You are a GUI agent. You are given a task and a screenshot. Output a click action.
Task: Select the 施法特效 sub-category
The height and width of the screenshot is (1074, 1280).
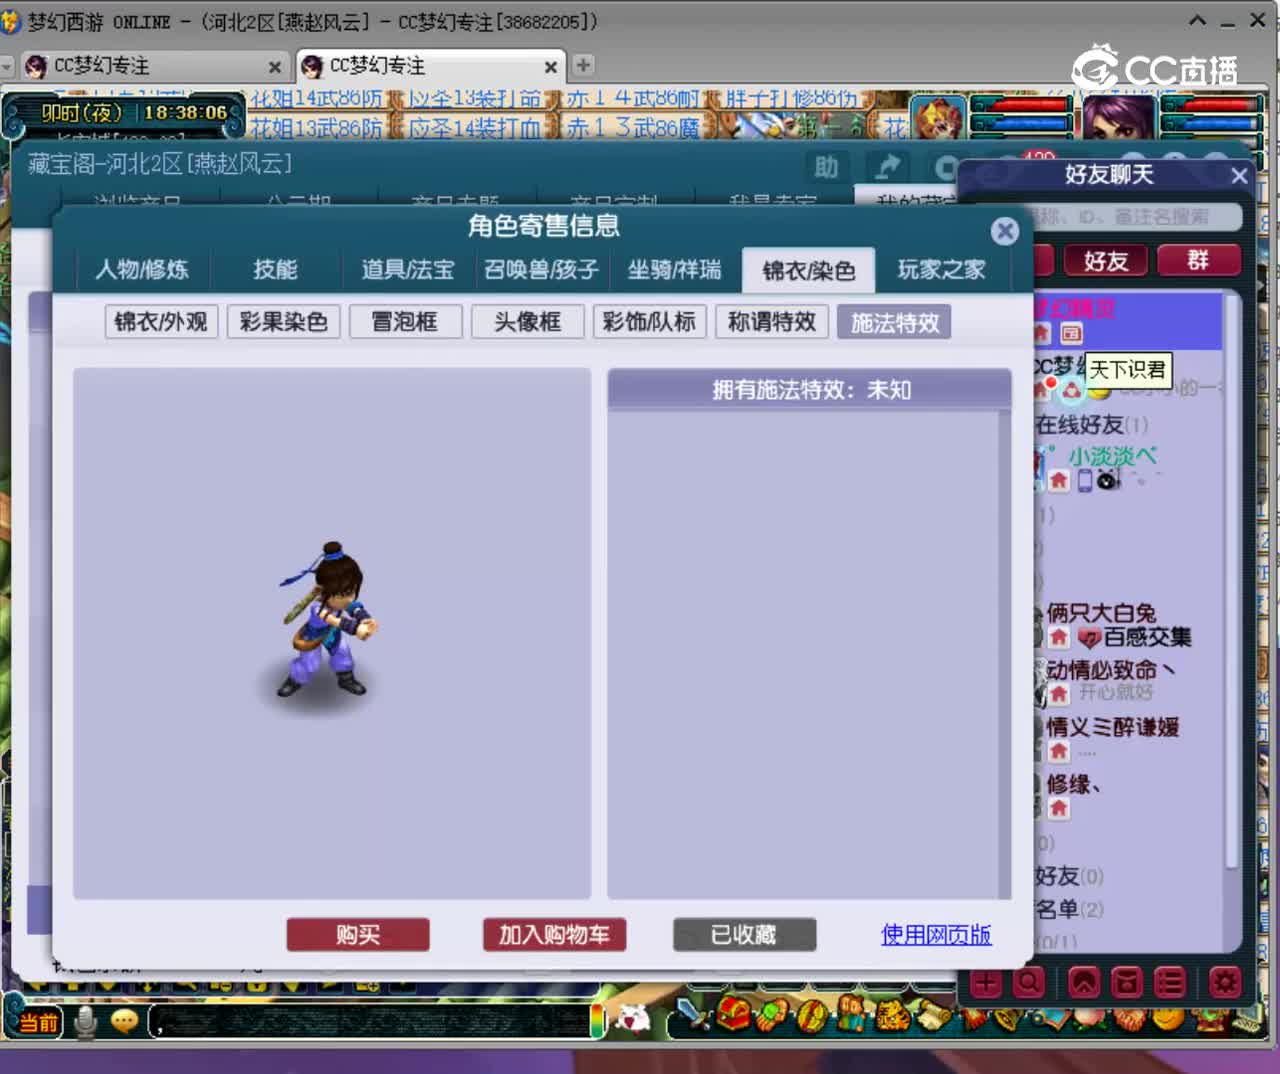tap(894, 322)
